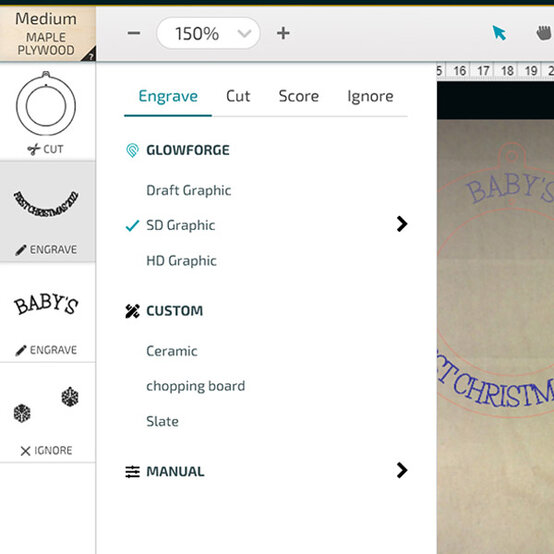Expand the Manual settings arrow
Image resolution: width=554 pixels, height=554 pixels.
[x=402, y=470]
